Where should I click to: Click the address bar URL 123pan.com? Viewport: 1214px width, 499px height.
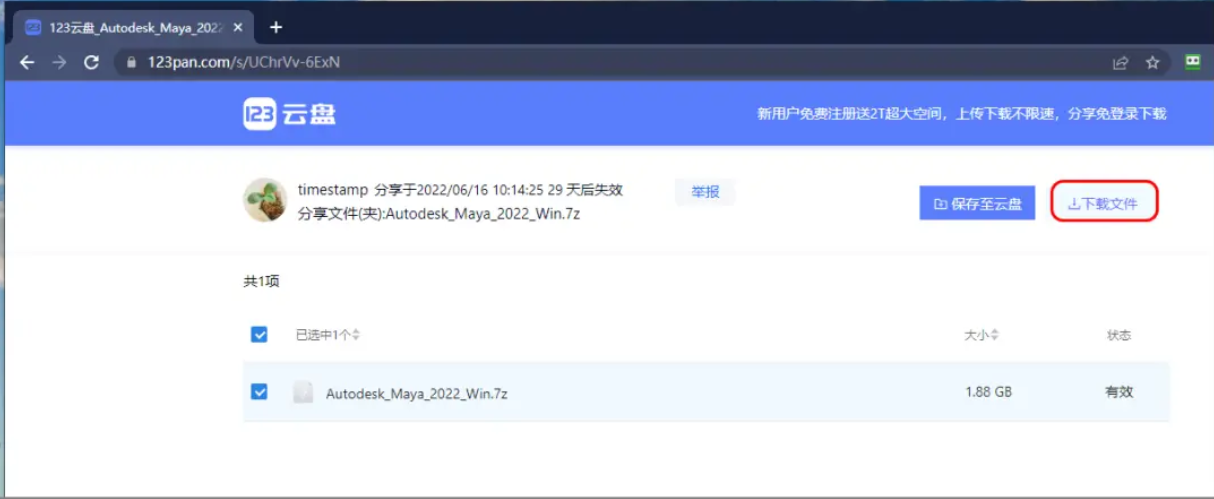coord(244,62)
